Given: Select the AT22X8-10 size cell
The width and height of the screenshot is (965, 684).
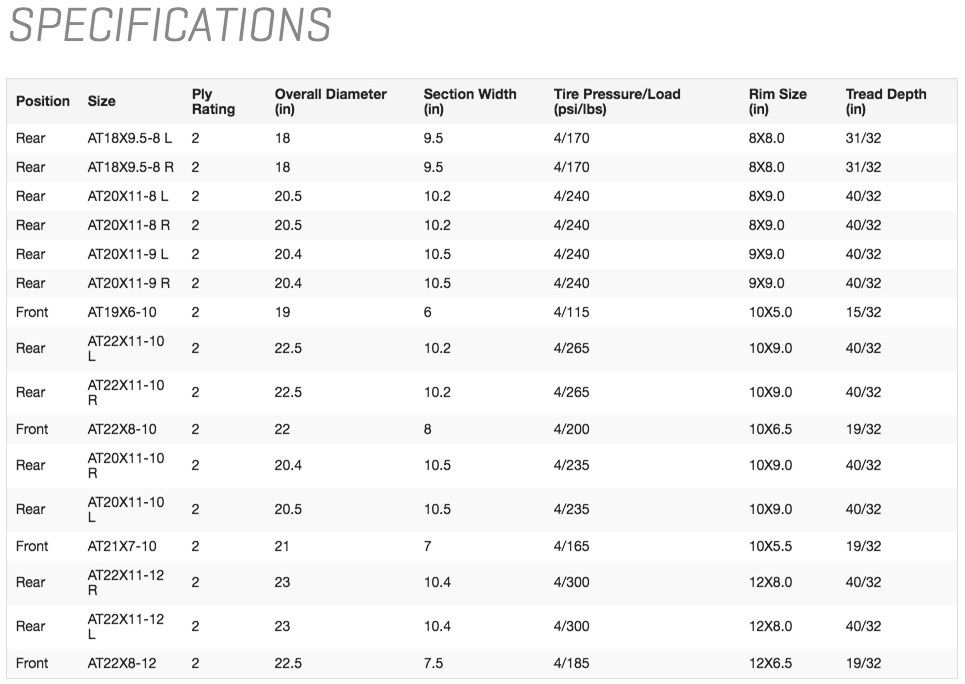Looking at the screenshot, I should coord(122,429).
